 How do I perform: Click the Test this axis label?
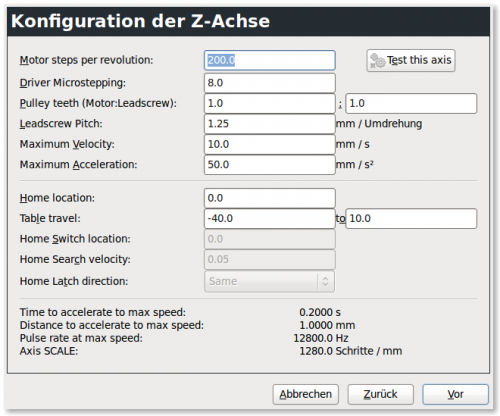point(419,60)
